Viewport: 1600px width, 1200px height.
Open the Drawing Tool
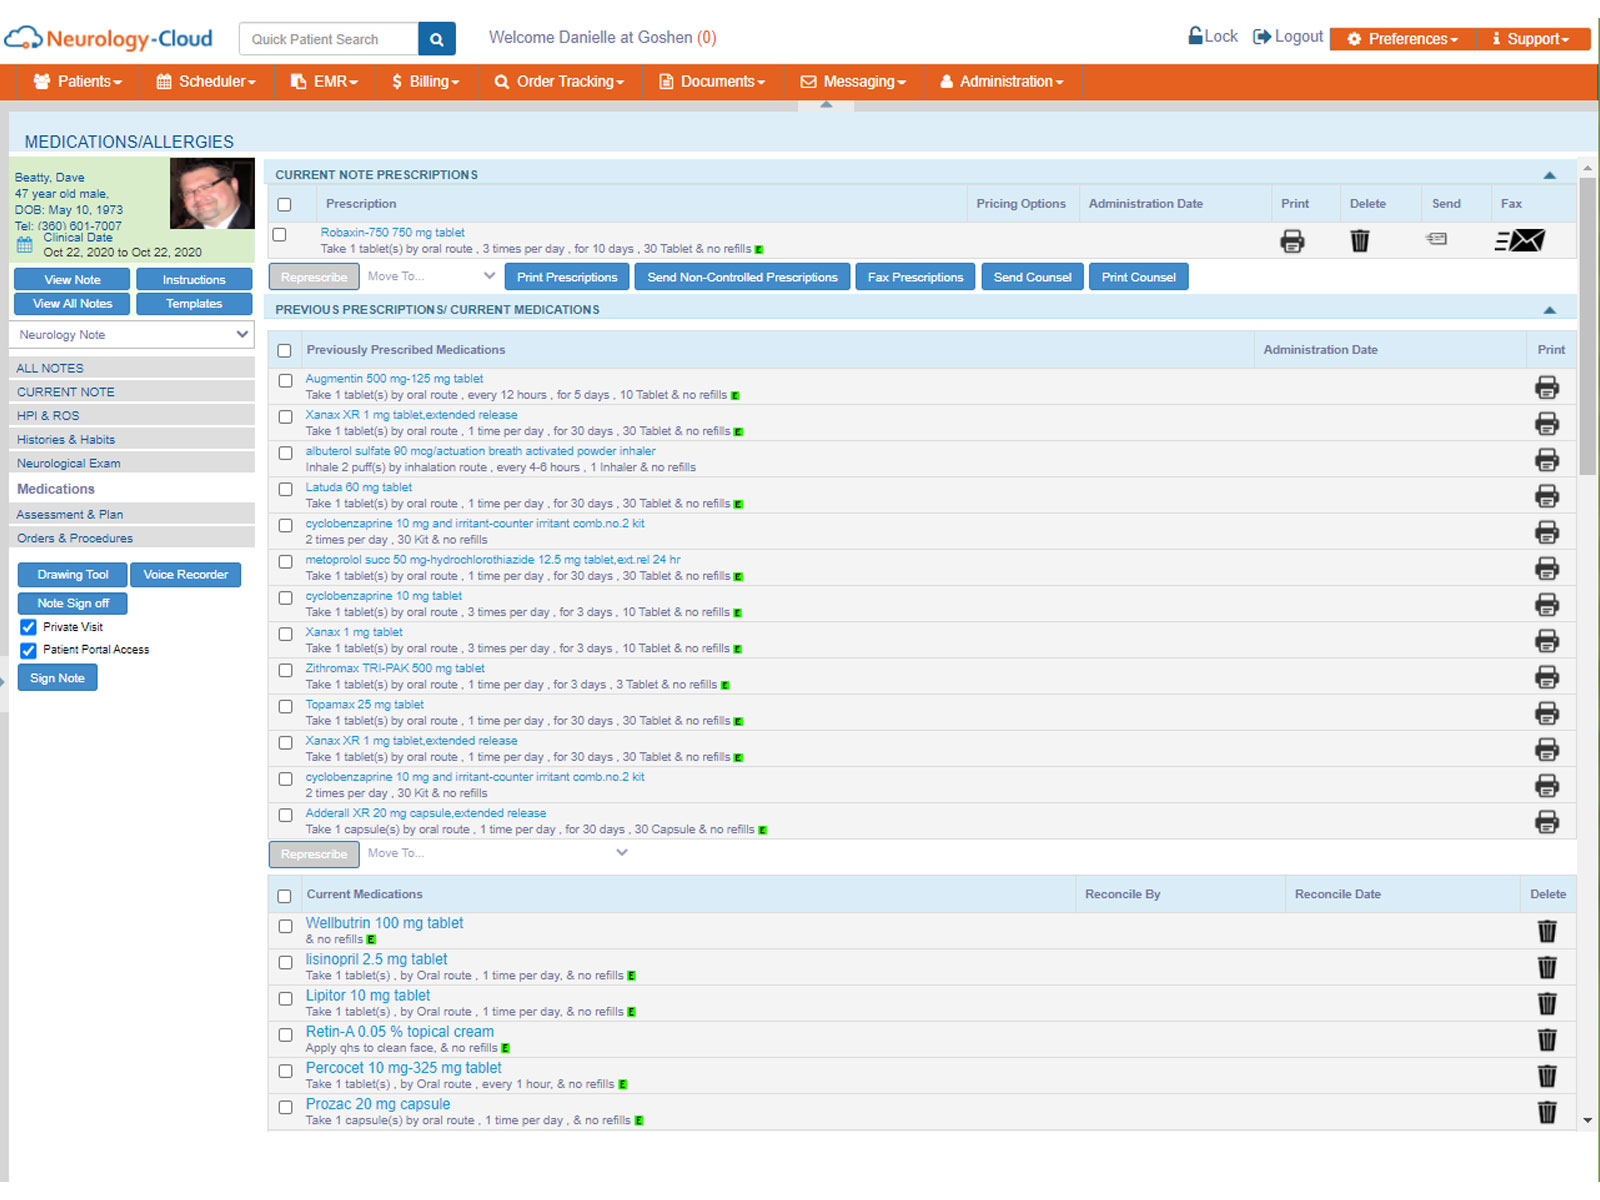(73, 575)
